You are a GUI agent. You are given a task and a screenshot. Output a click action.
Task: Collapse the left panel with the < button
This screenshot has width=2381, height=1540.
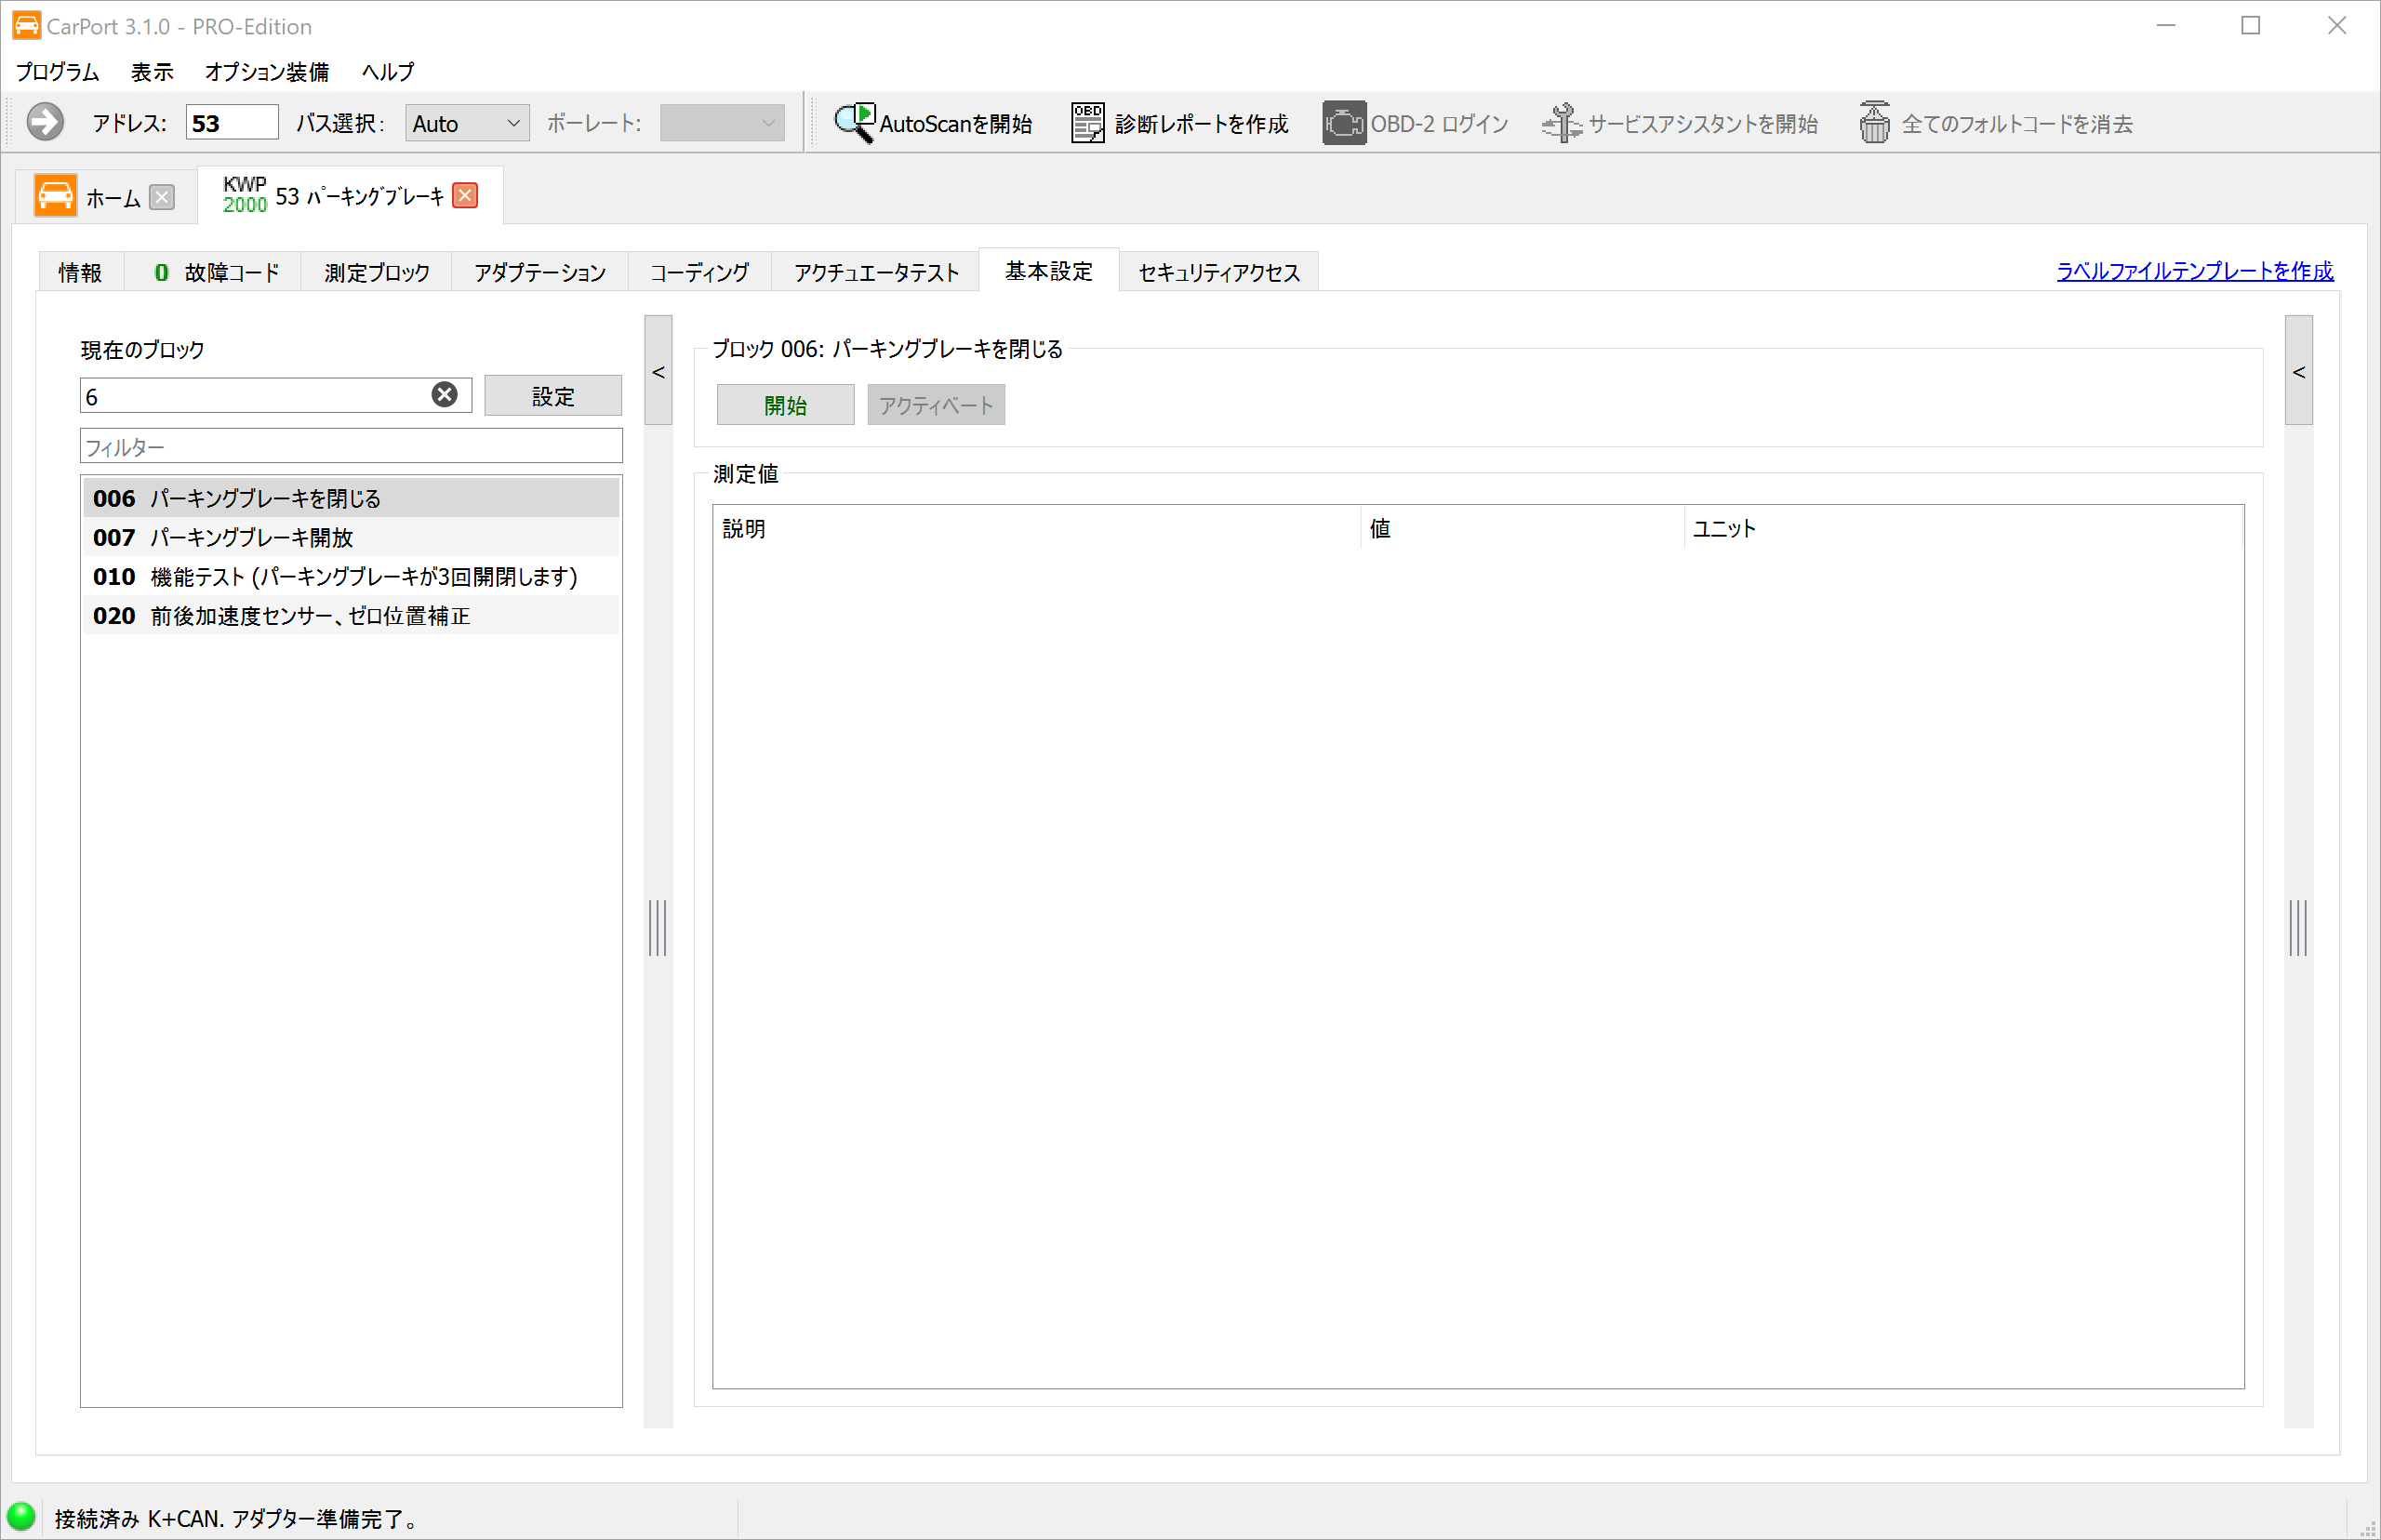point(658,371)
